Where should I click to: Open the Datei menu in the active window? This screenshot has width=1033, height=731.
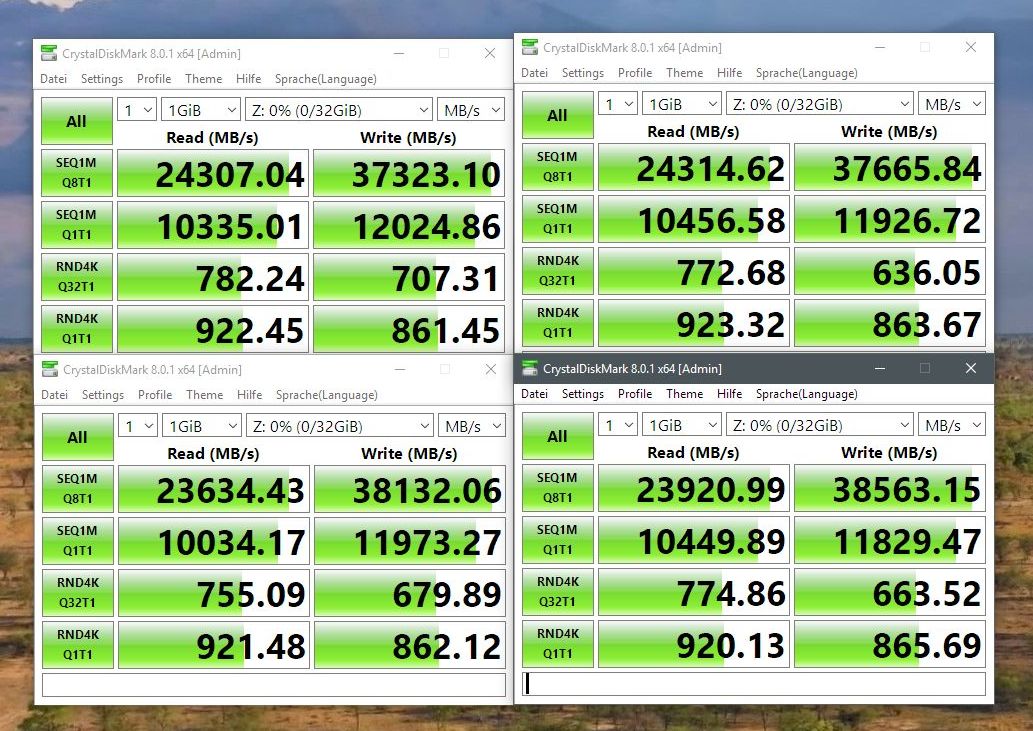point(534,394)
